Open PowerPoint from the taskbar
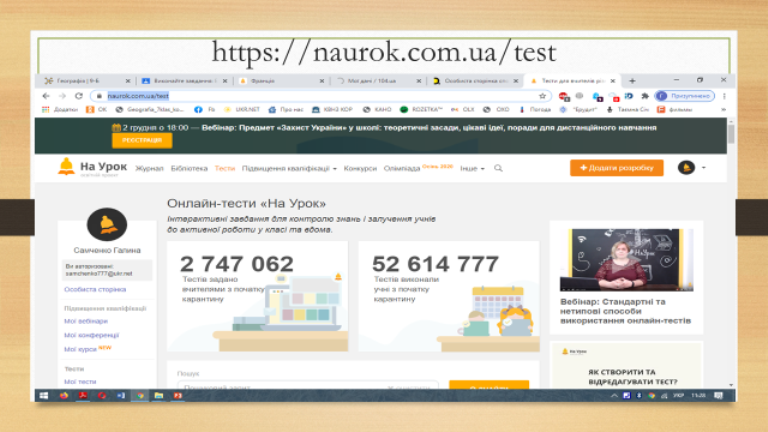Screen dimensions: 768x432 (x=178, y=395)
